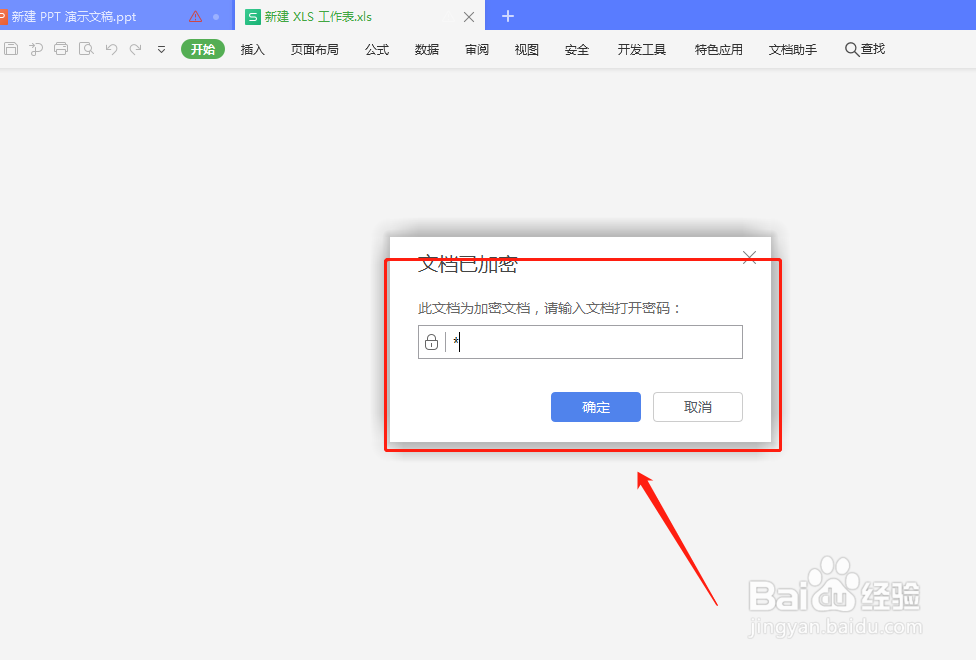
Task: Open the 特色应用 ribbon tab
Action: tap(719, 49)
